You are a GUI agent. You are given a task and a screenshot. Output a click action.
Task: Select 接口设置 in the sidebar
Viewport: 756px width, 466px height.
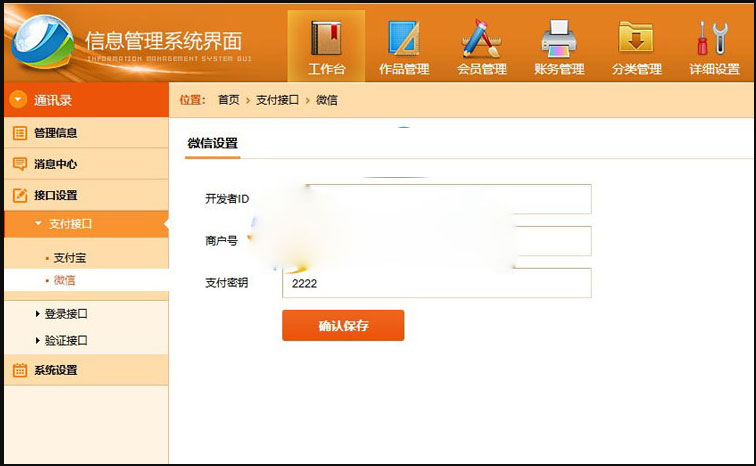55,196
